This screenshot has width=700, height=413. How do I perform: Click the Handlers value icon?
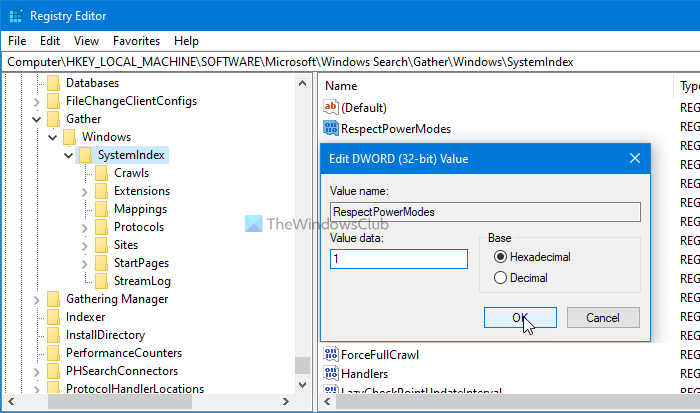(331, 373)
